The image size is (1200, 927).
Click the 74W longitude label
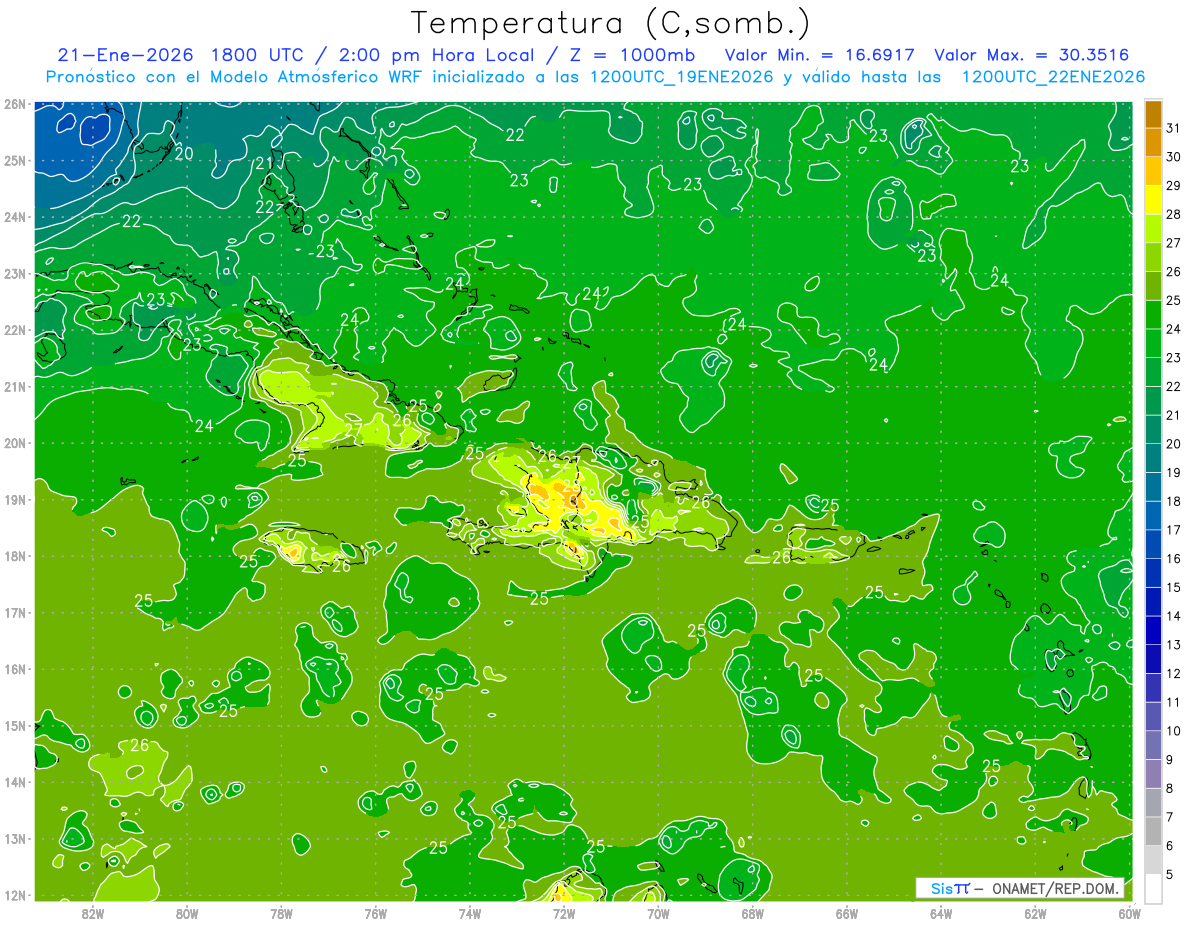pyautogui.click(x=469, y=913)
